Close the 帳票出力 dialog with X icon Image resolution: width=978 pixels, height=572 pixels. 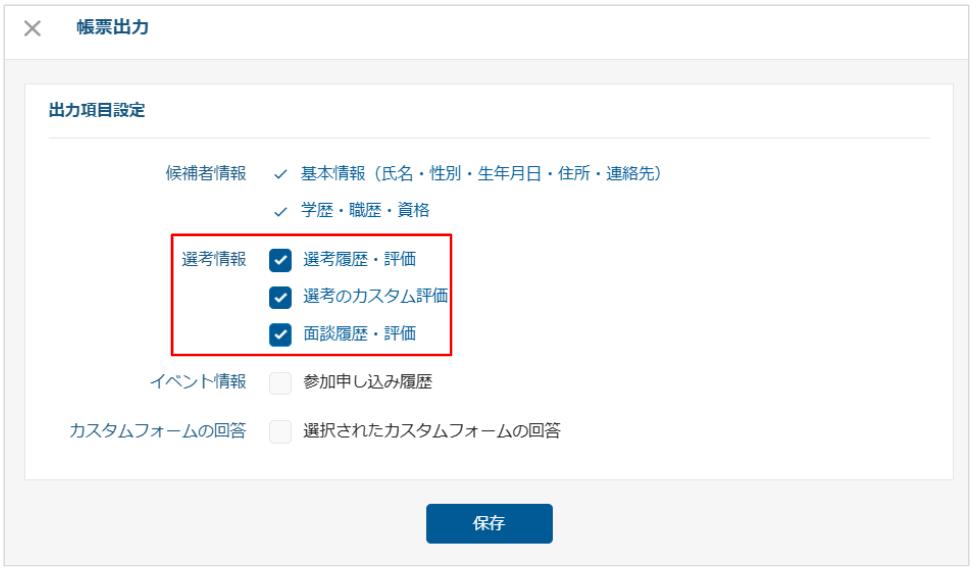[33, 29]
